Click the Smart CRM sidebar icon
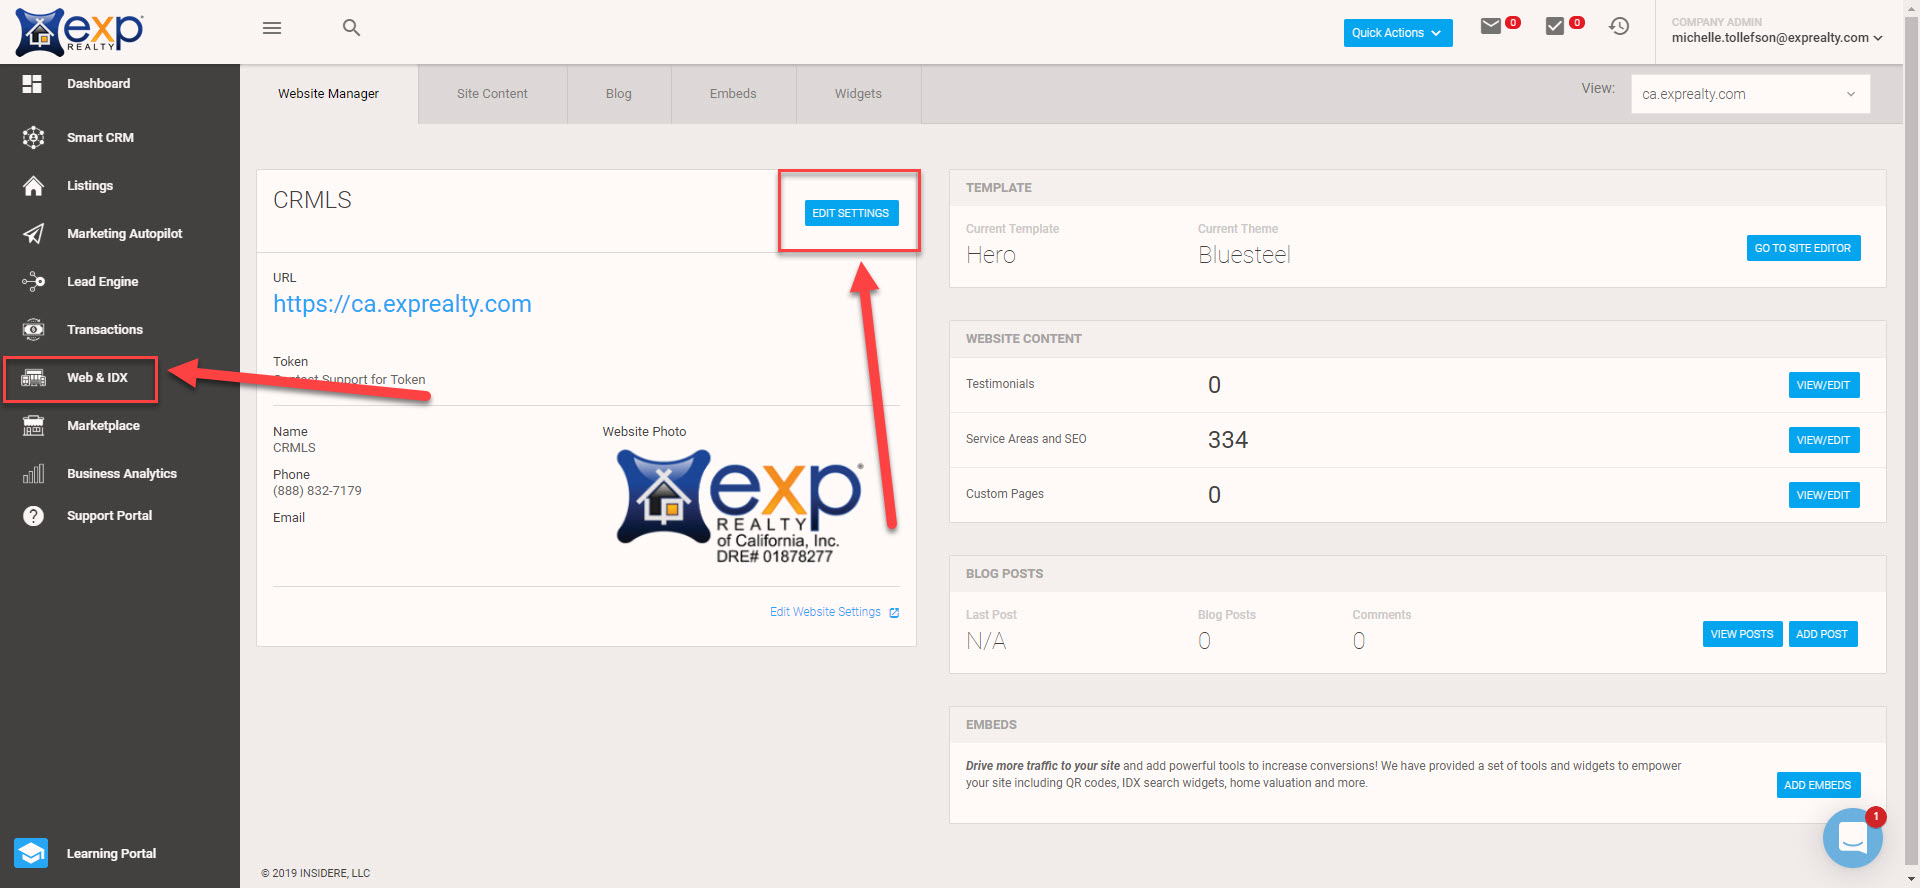The width and height of the screenshot is (1920, 888). click(33, 138)
